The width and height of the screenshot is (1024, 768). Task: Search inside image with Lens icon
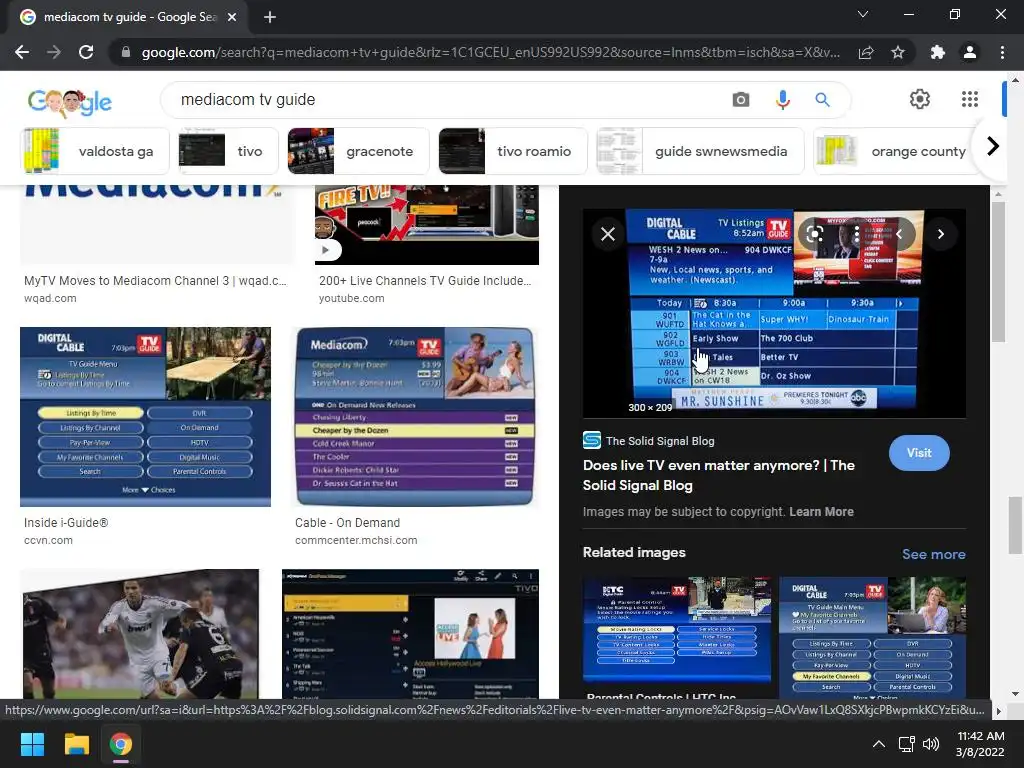click(814, 234)
